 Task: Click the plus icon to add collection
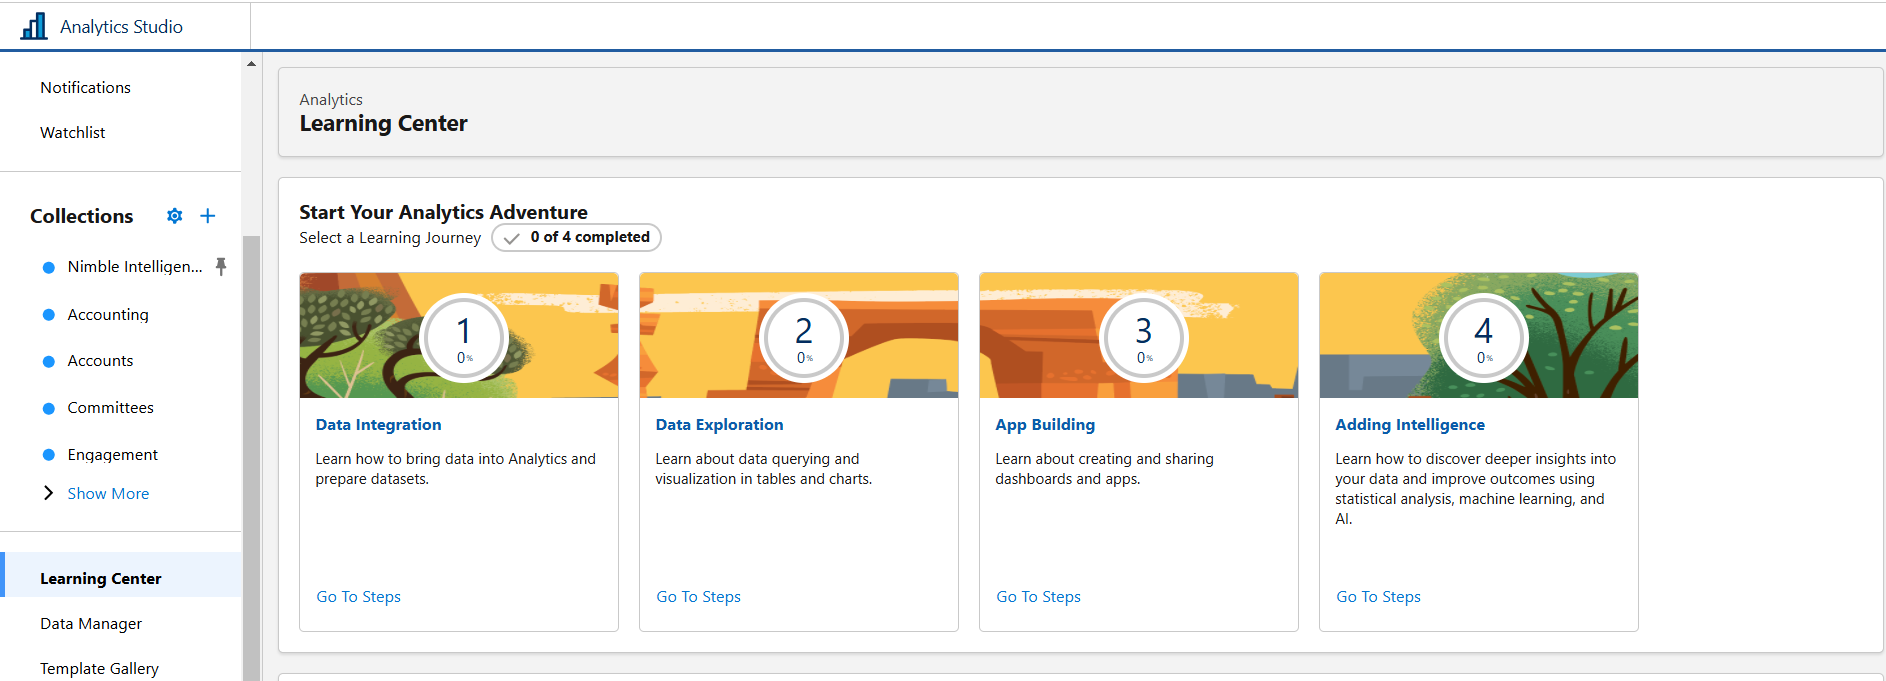[x=208, y=216]
